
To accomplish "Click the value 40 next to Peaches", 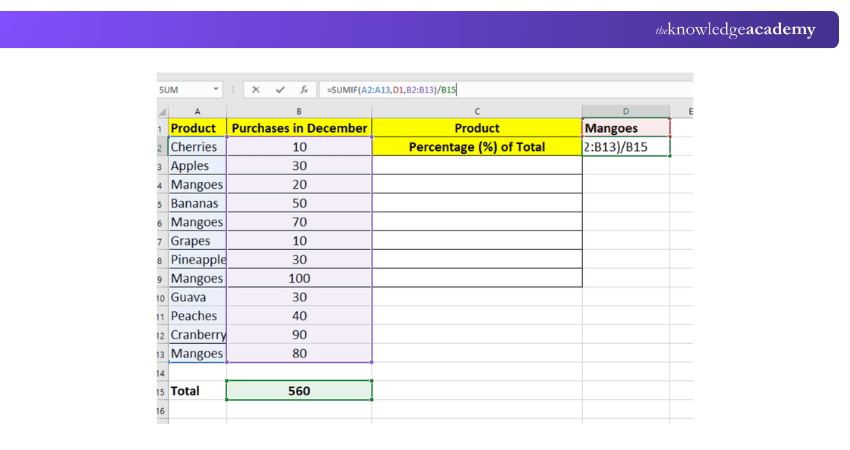I will (299, 316).
